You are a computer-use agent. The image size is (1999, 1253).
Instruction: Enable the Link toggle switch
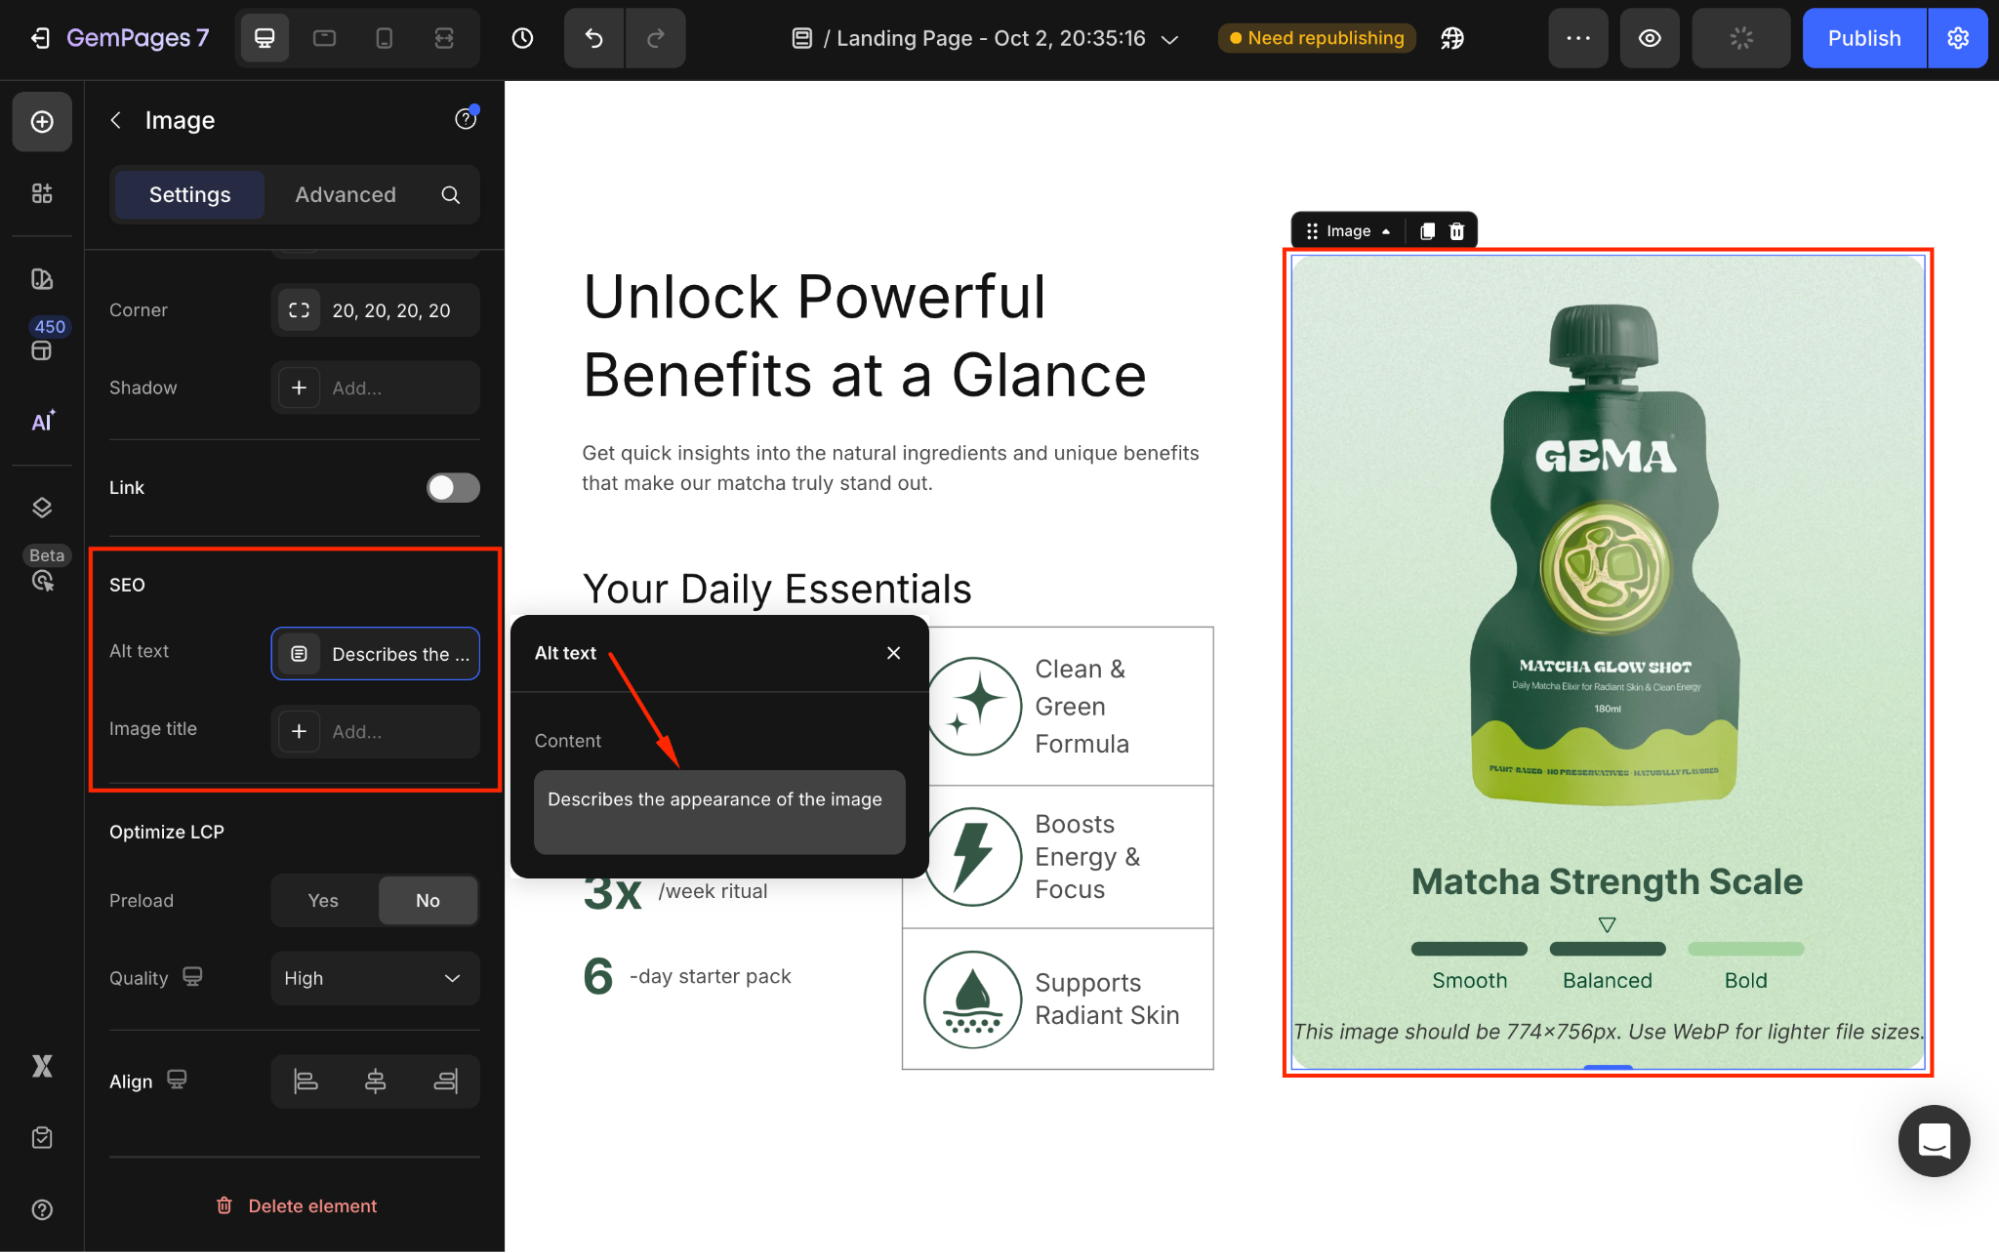[453, 487]
